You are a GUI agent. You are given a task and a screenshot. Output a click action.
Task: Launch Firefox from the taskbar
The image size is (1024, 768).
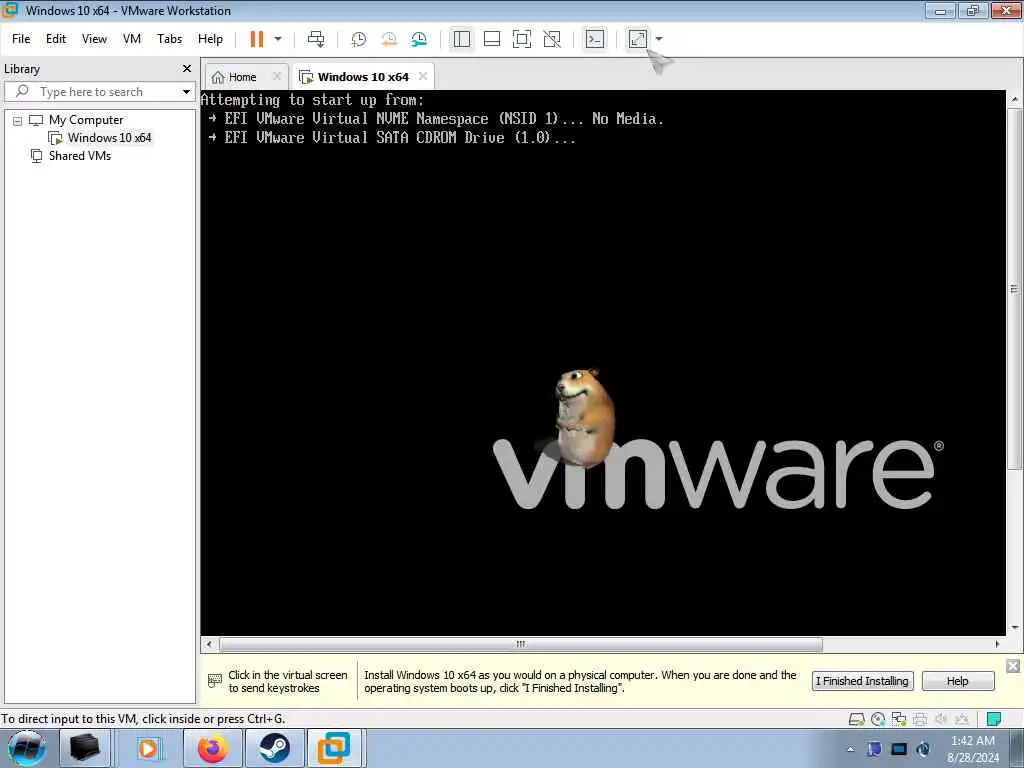click(212, 748)
